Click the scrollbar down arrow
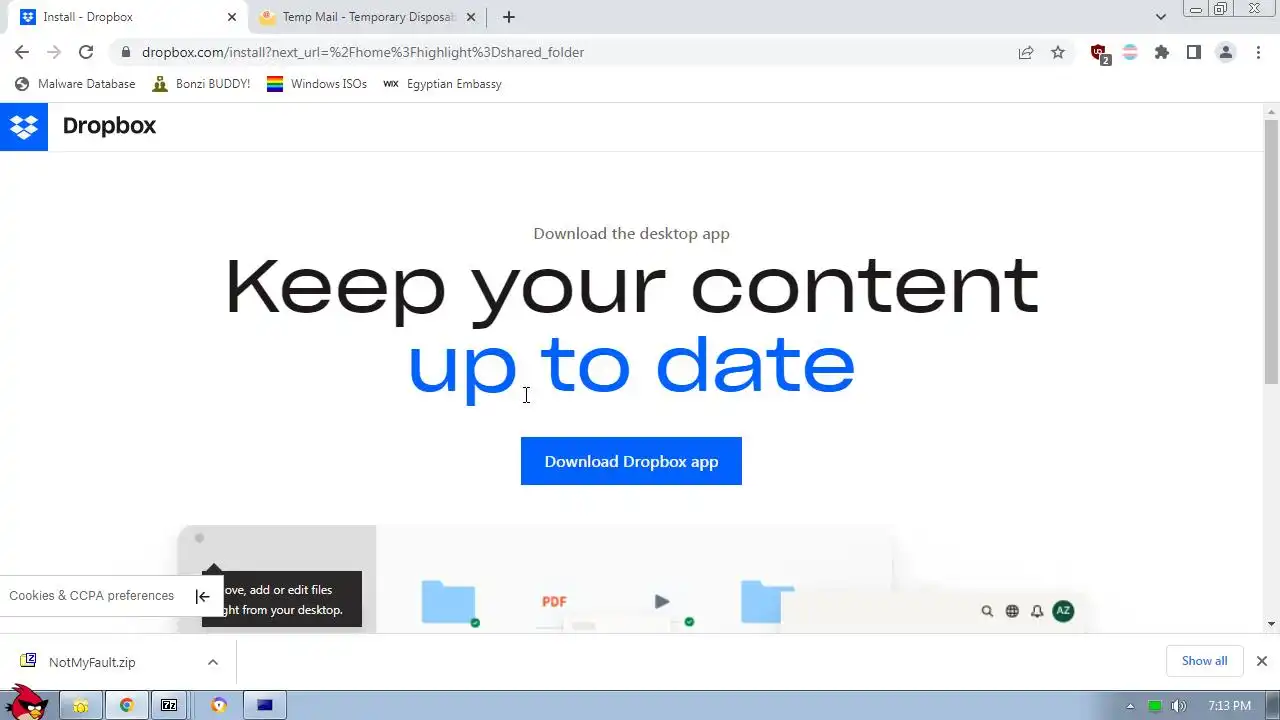 pos(1271,624)
